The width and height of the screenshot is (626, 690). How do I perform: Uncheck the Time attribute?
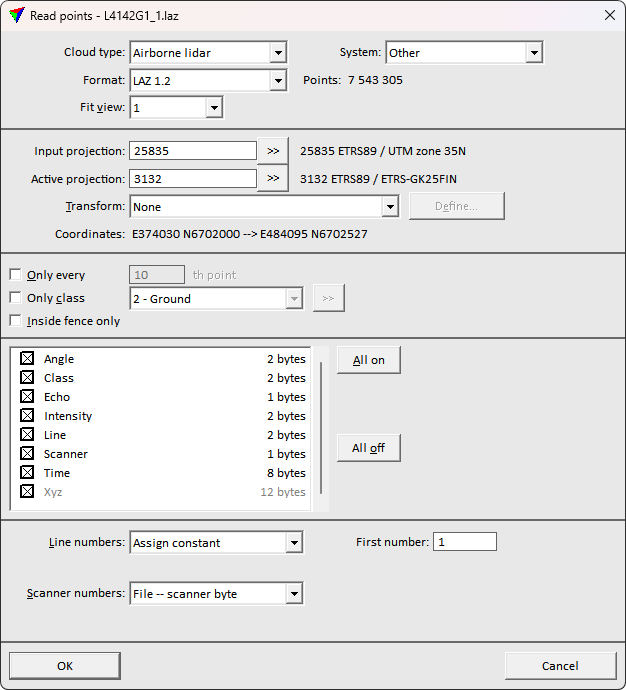tap(27, 473)
